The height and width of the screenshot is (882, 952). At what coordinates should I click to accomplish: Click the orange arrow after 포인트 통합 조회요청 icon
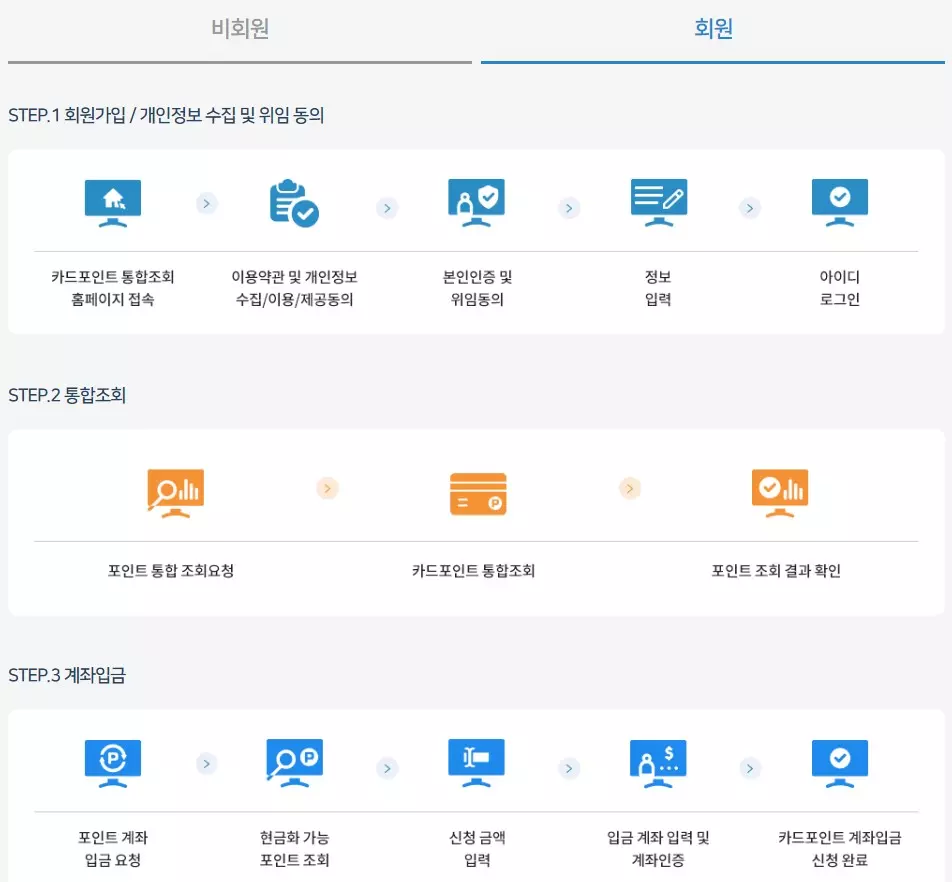coord(327,488)
